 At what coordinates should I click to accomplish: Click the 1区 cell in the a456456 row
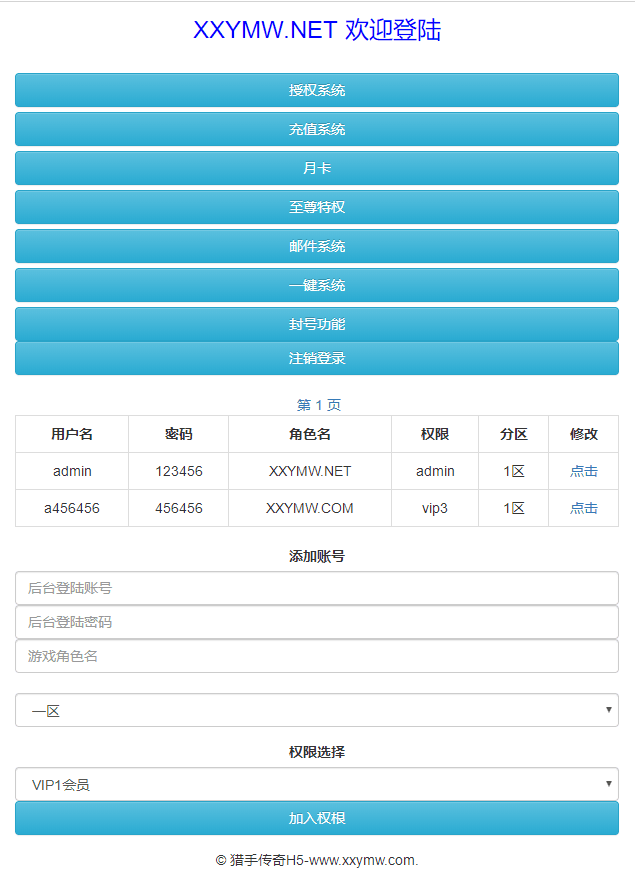pyautogui.click(x=513, y=508)
